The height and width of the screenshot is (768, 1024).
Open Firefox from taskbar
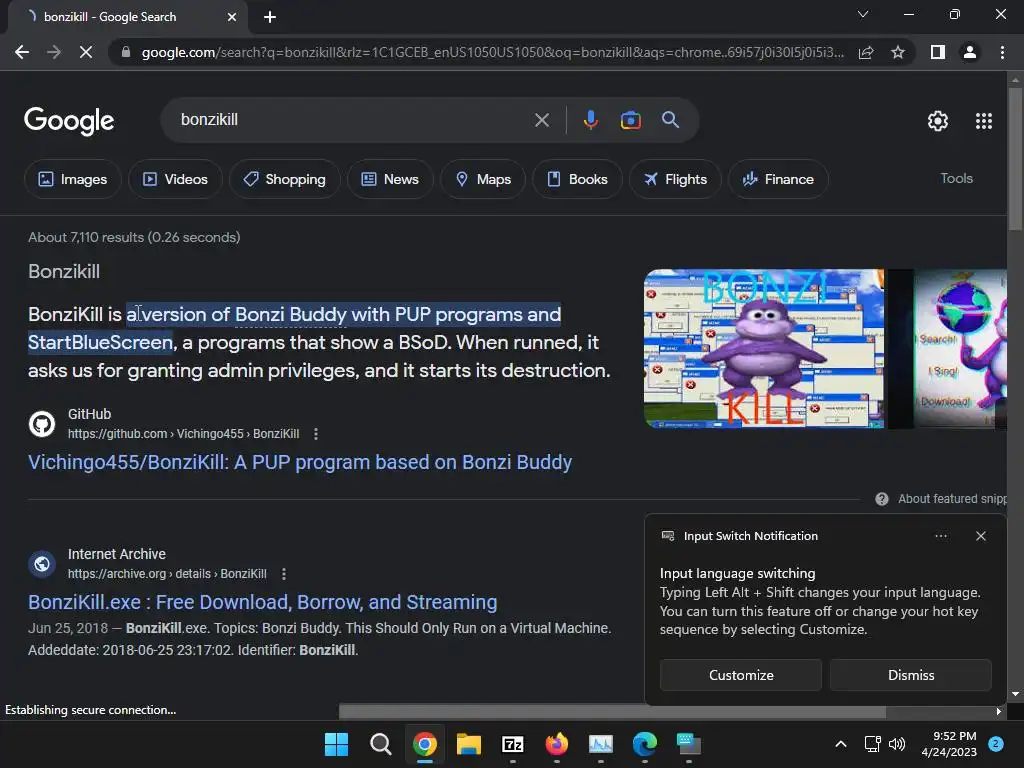click(x=556, y=744)
